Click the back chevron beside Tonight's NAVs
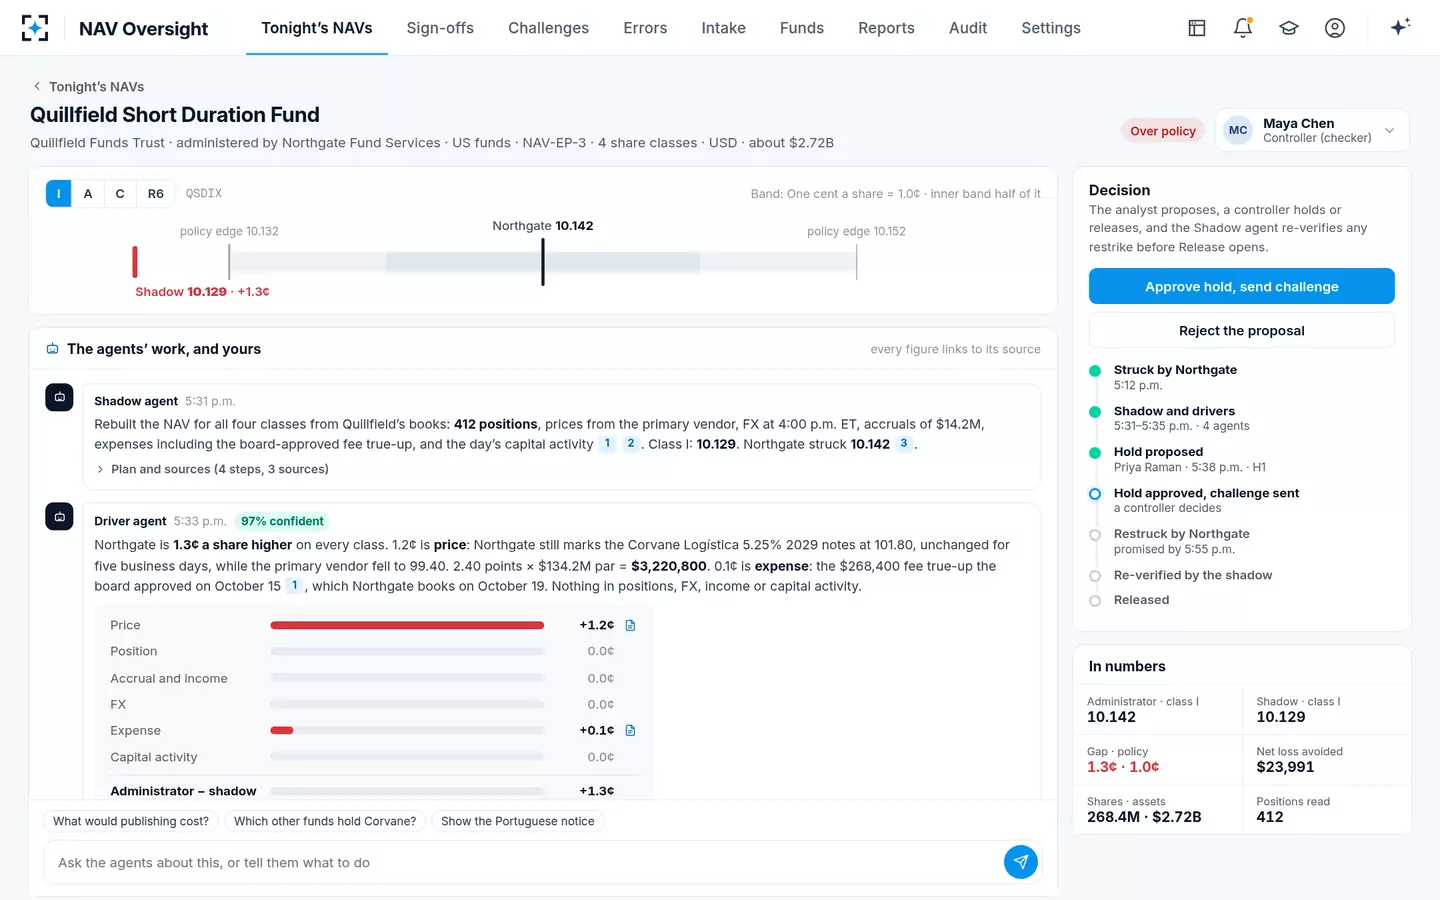 pyautogui.click(x=37, y=87)
